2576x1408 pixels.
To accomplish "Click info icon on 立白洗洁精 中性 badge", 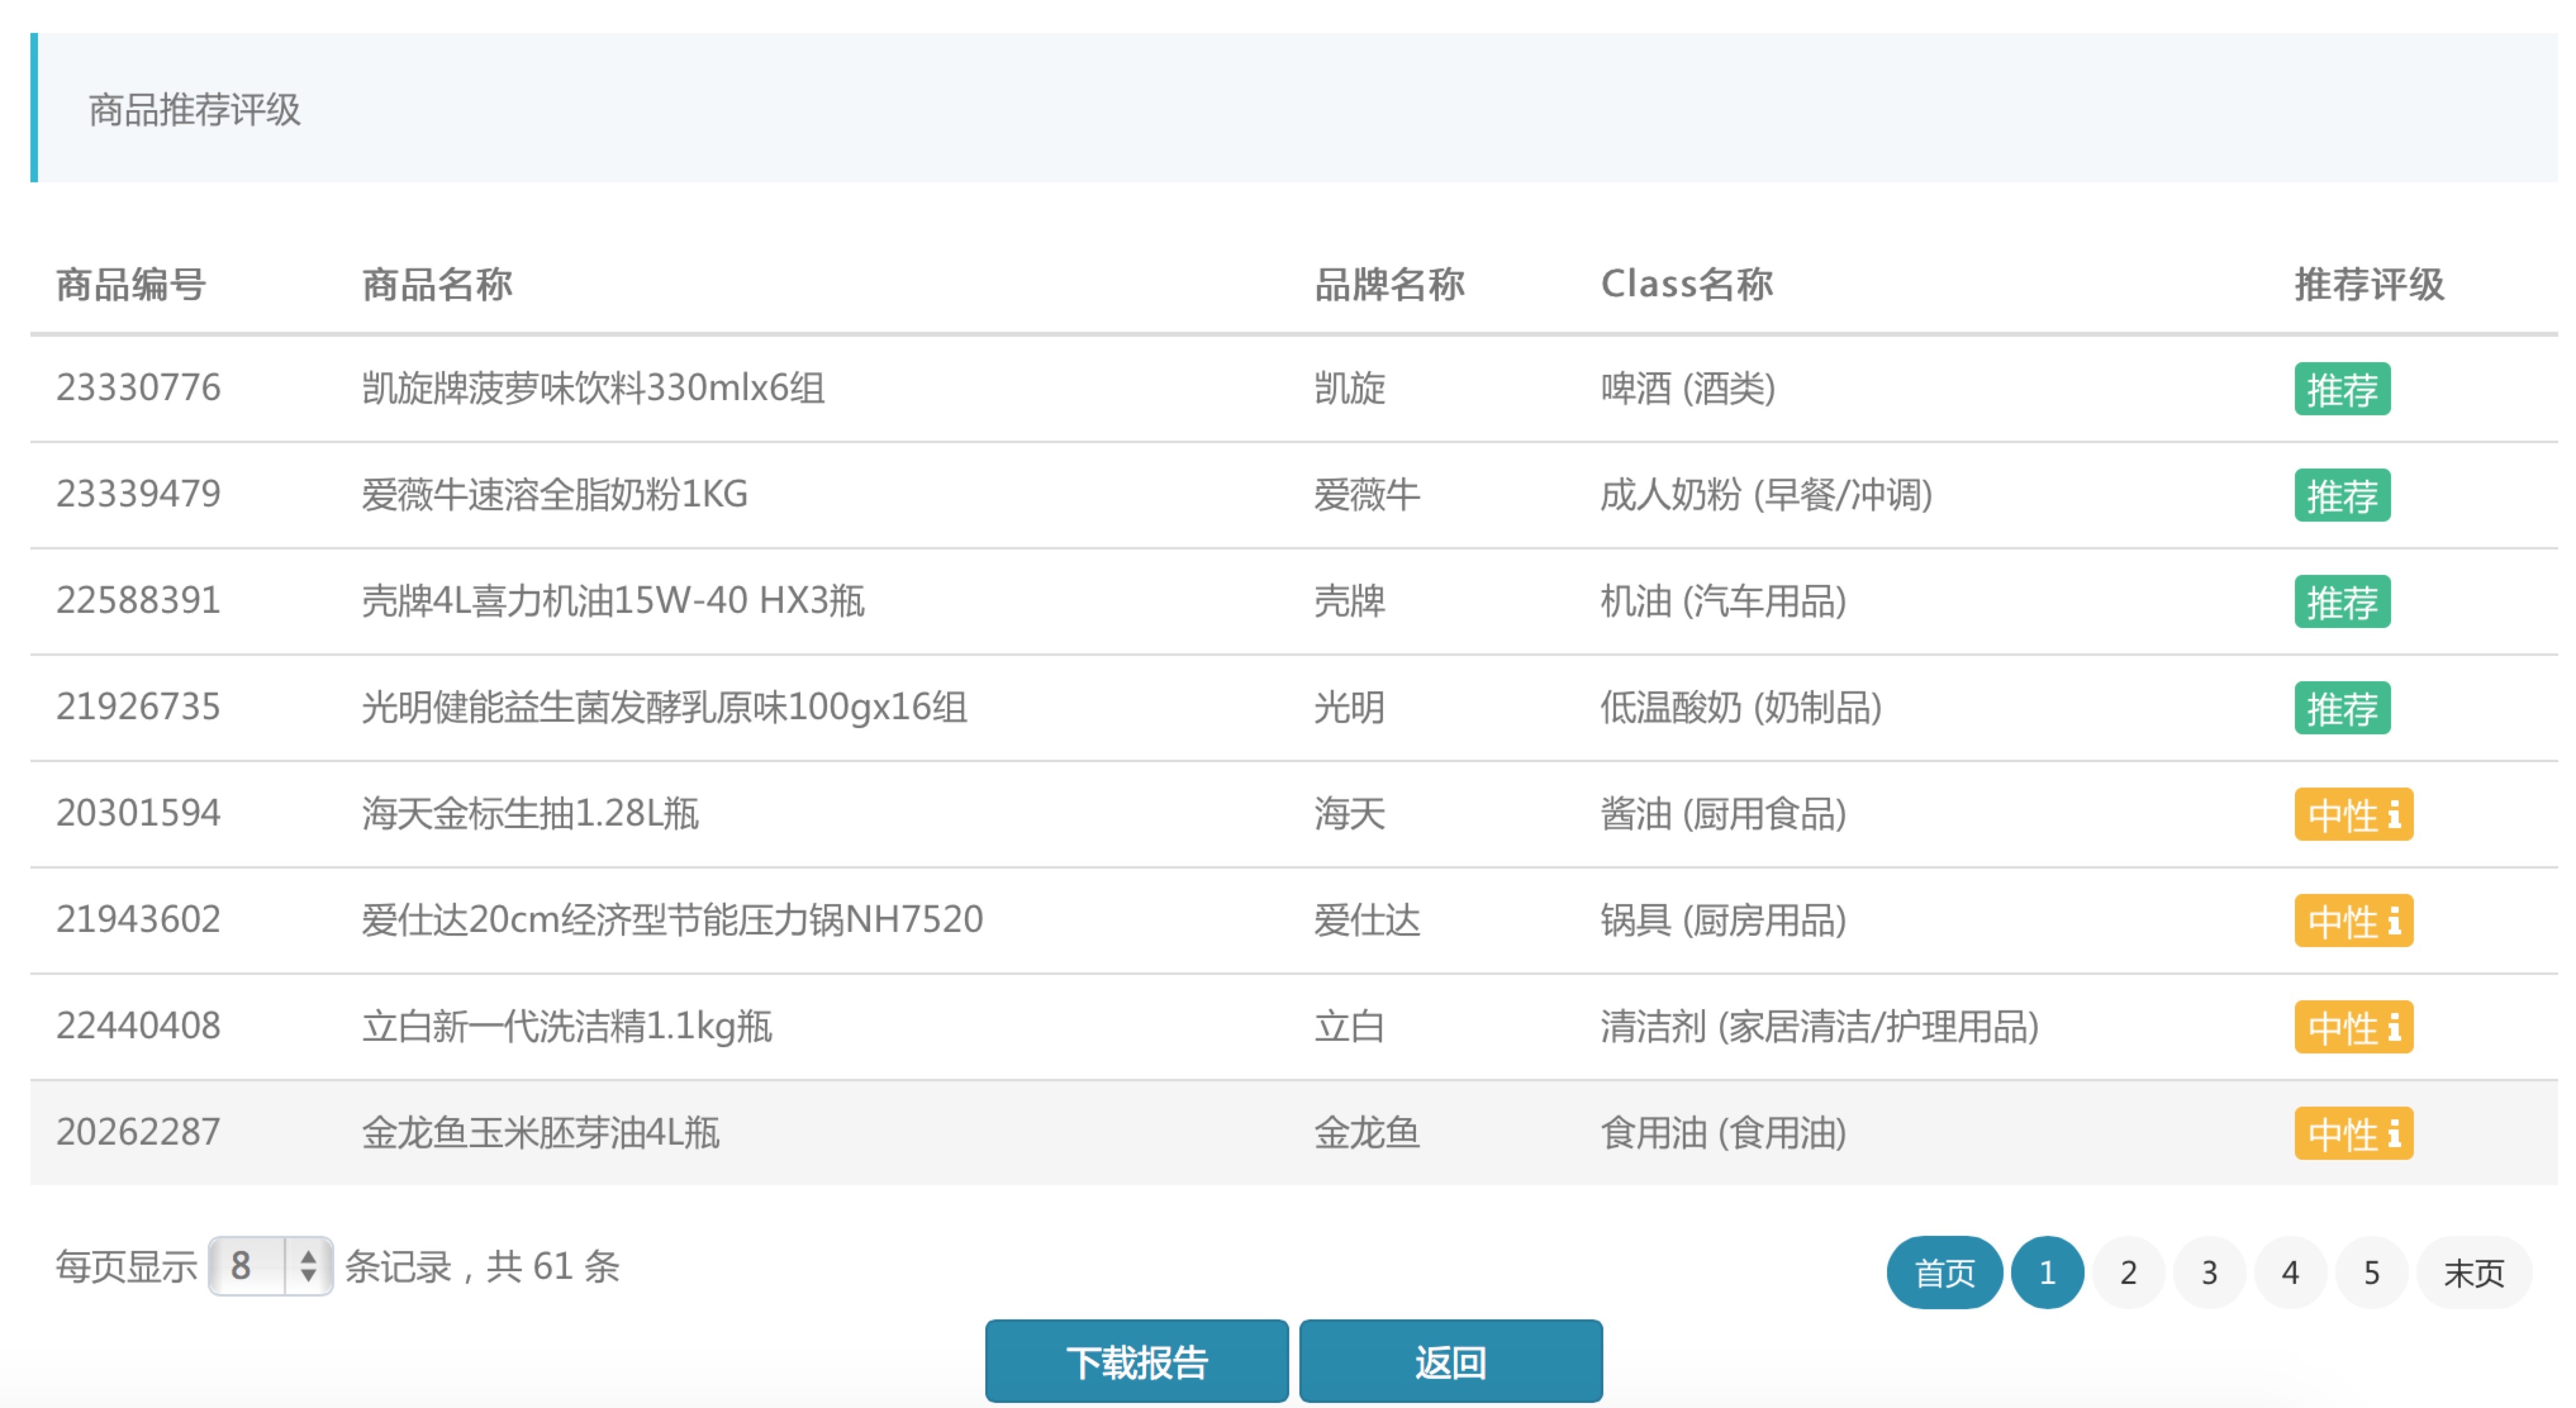I will tap(2394, 1027).
